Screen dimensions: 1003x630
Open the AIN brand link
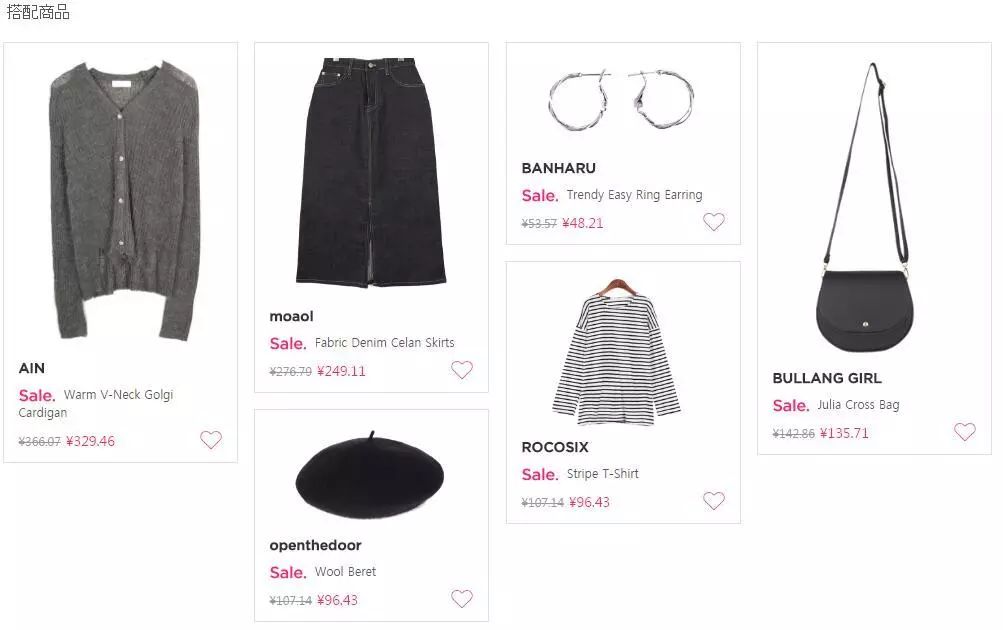(32, 368)
